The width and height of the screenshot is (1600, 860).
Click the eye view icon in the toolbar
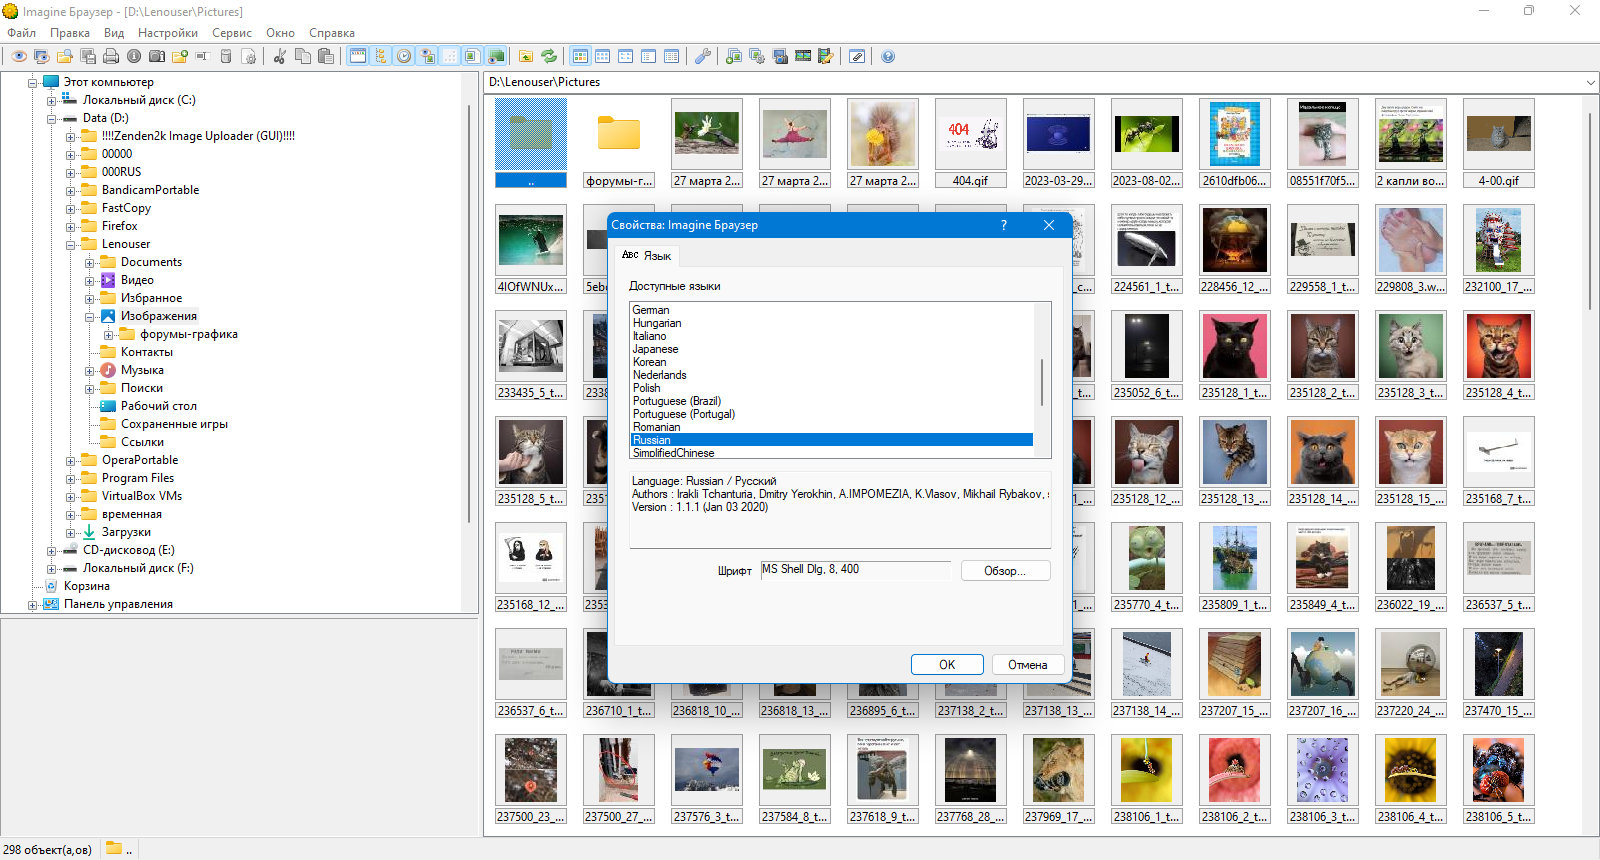click(19, 56)
